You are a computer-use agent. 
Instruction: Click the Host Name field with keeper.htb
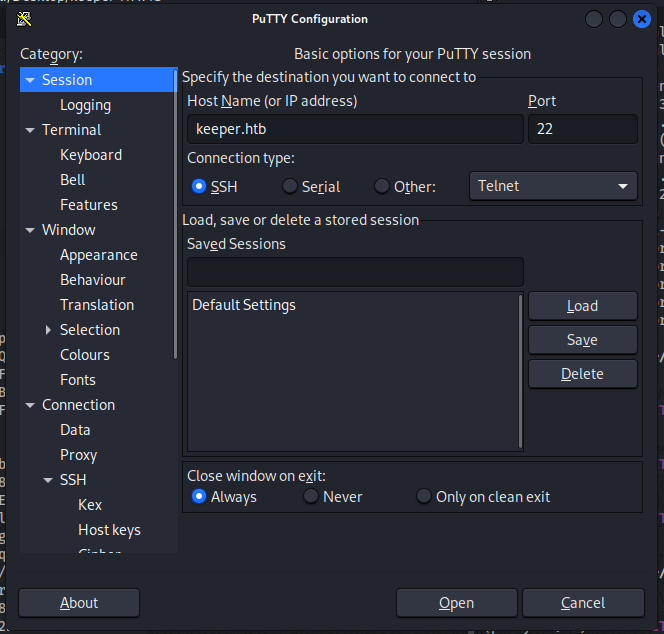(355, 129)
